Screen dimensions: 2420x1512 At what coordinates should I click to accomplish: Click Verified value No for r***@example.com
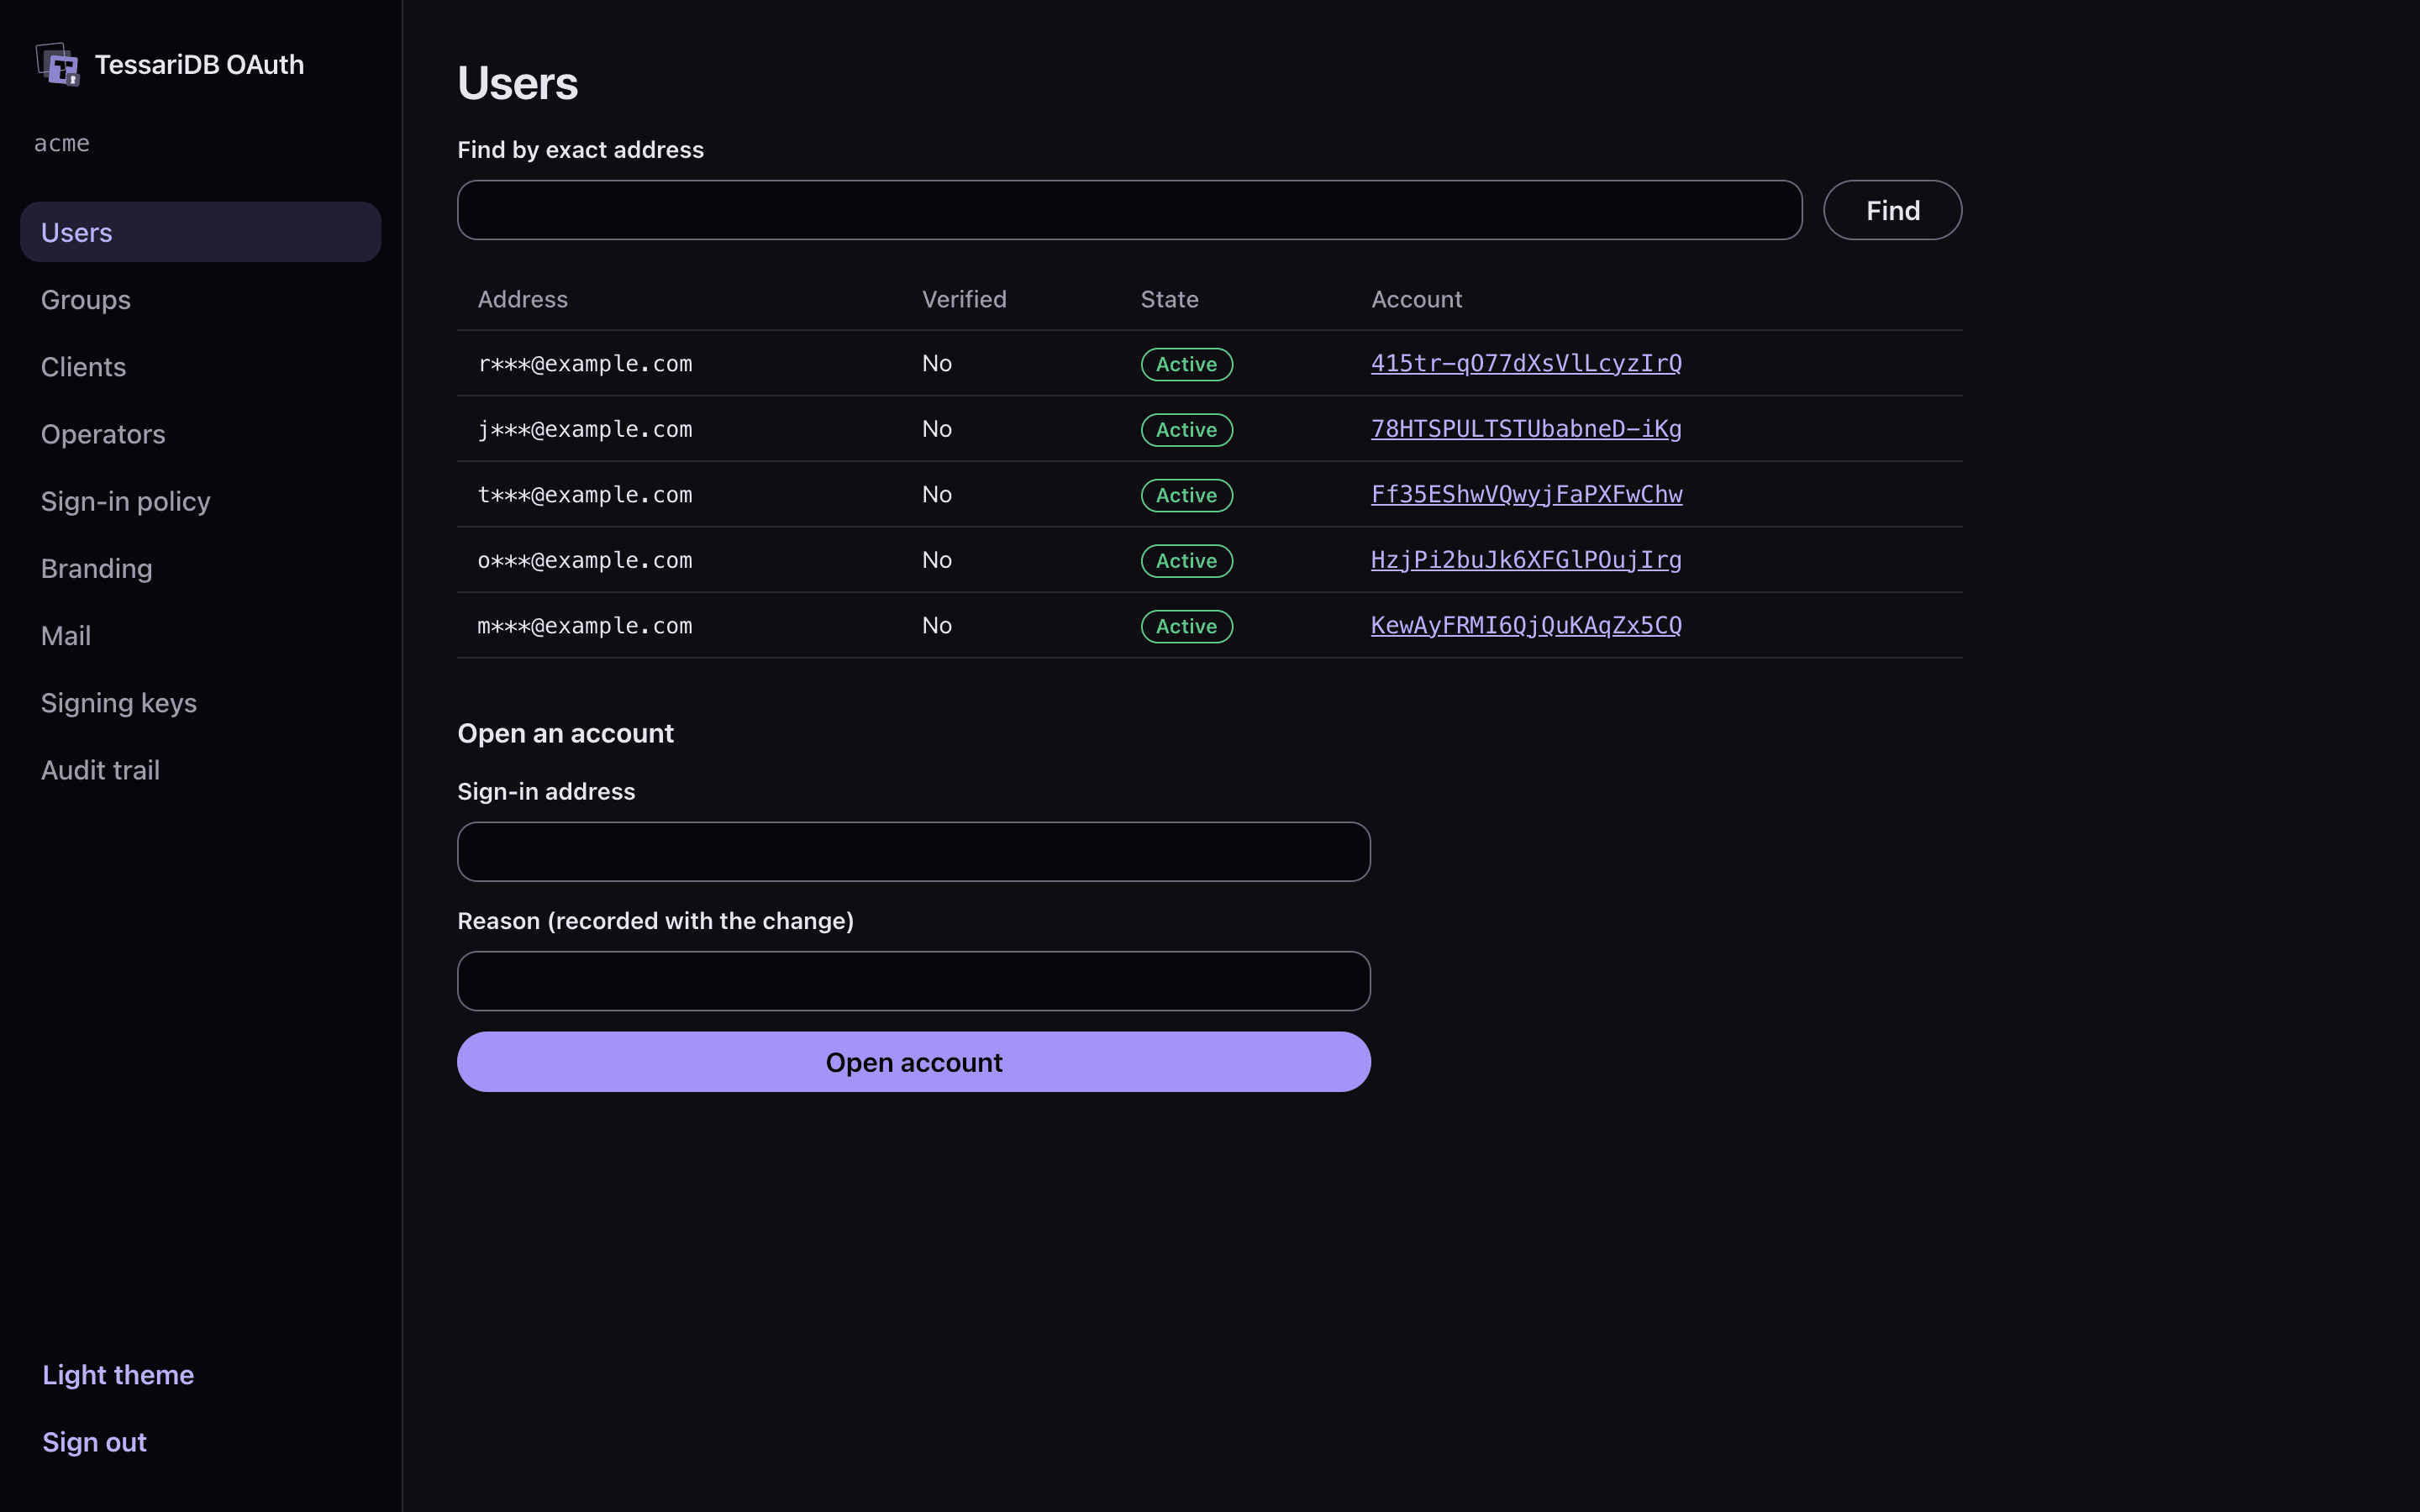[936, 363]
